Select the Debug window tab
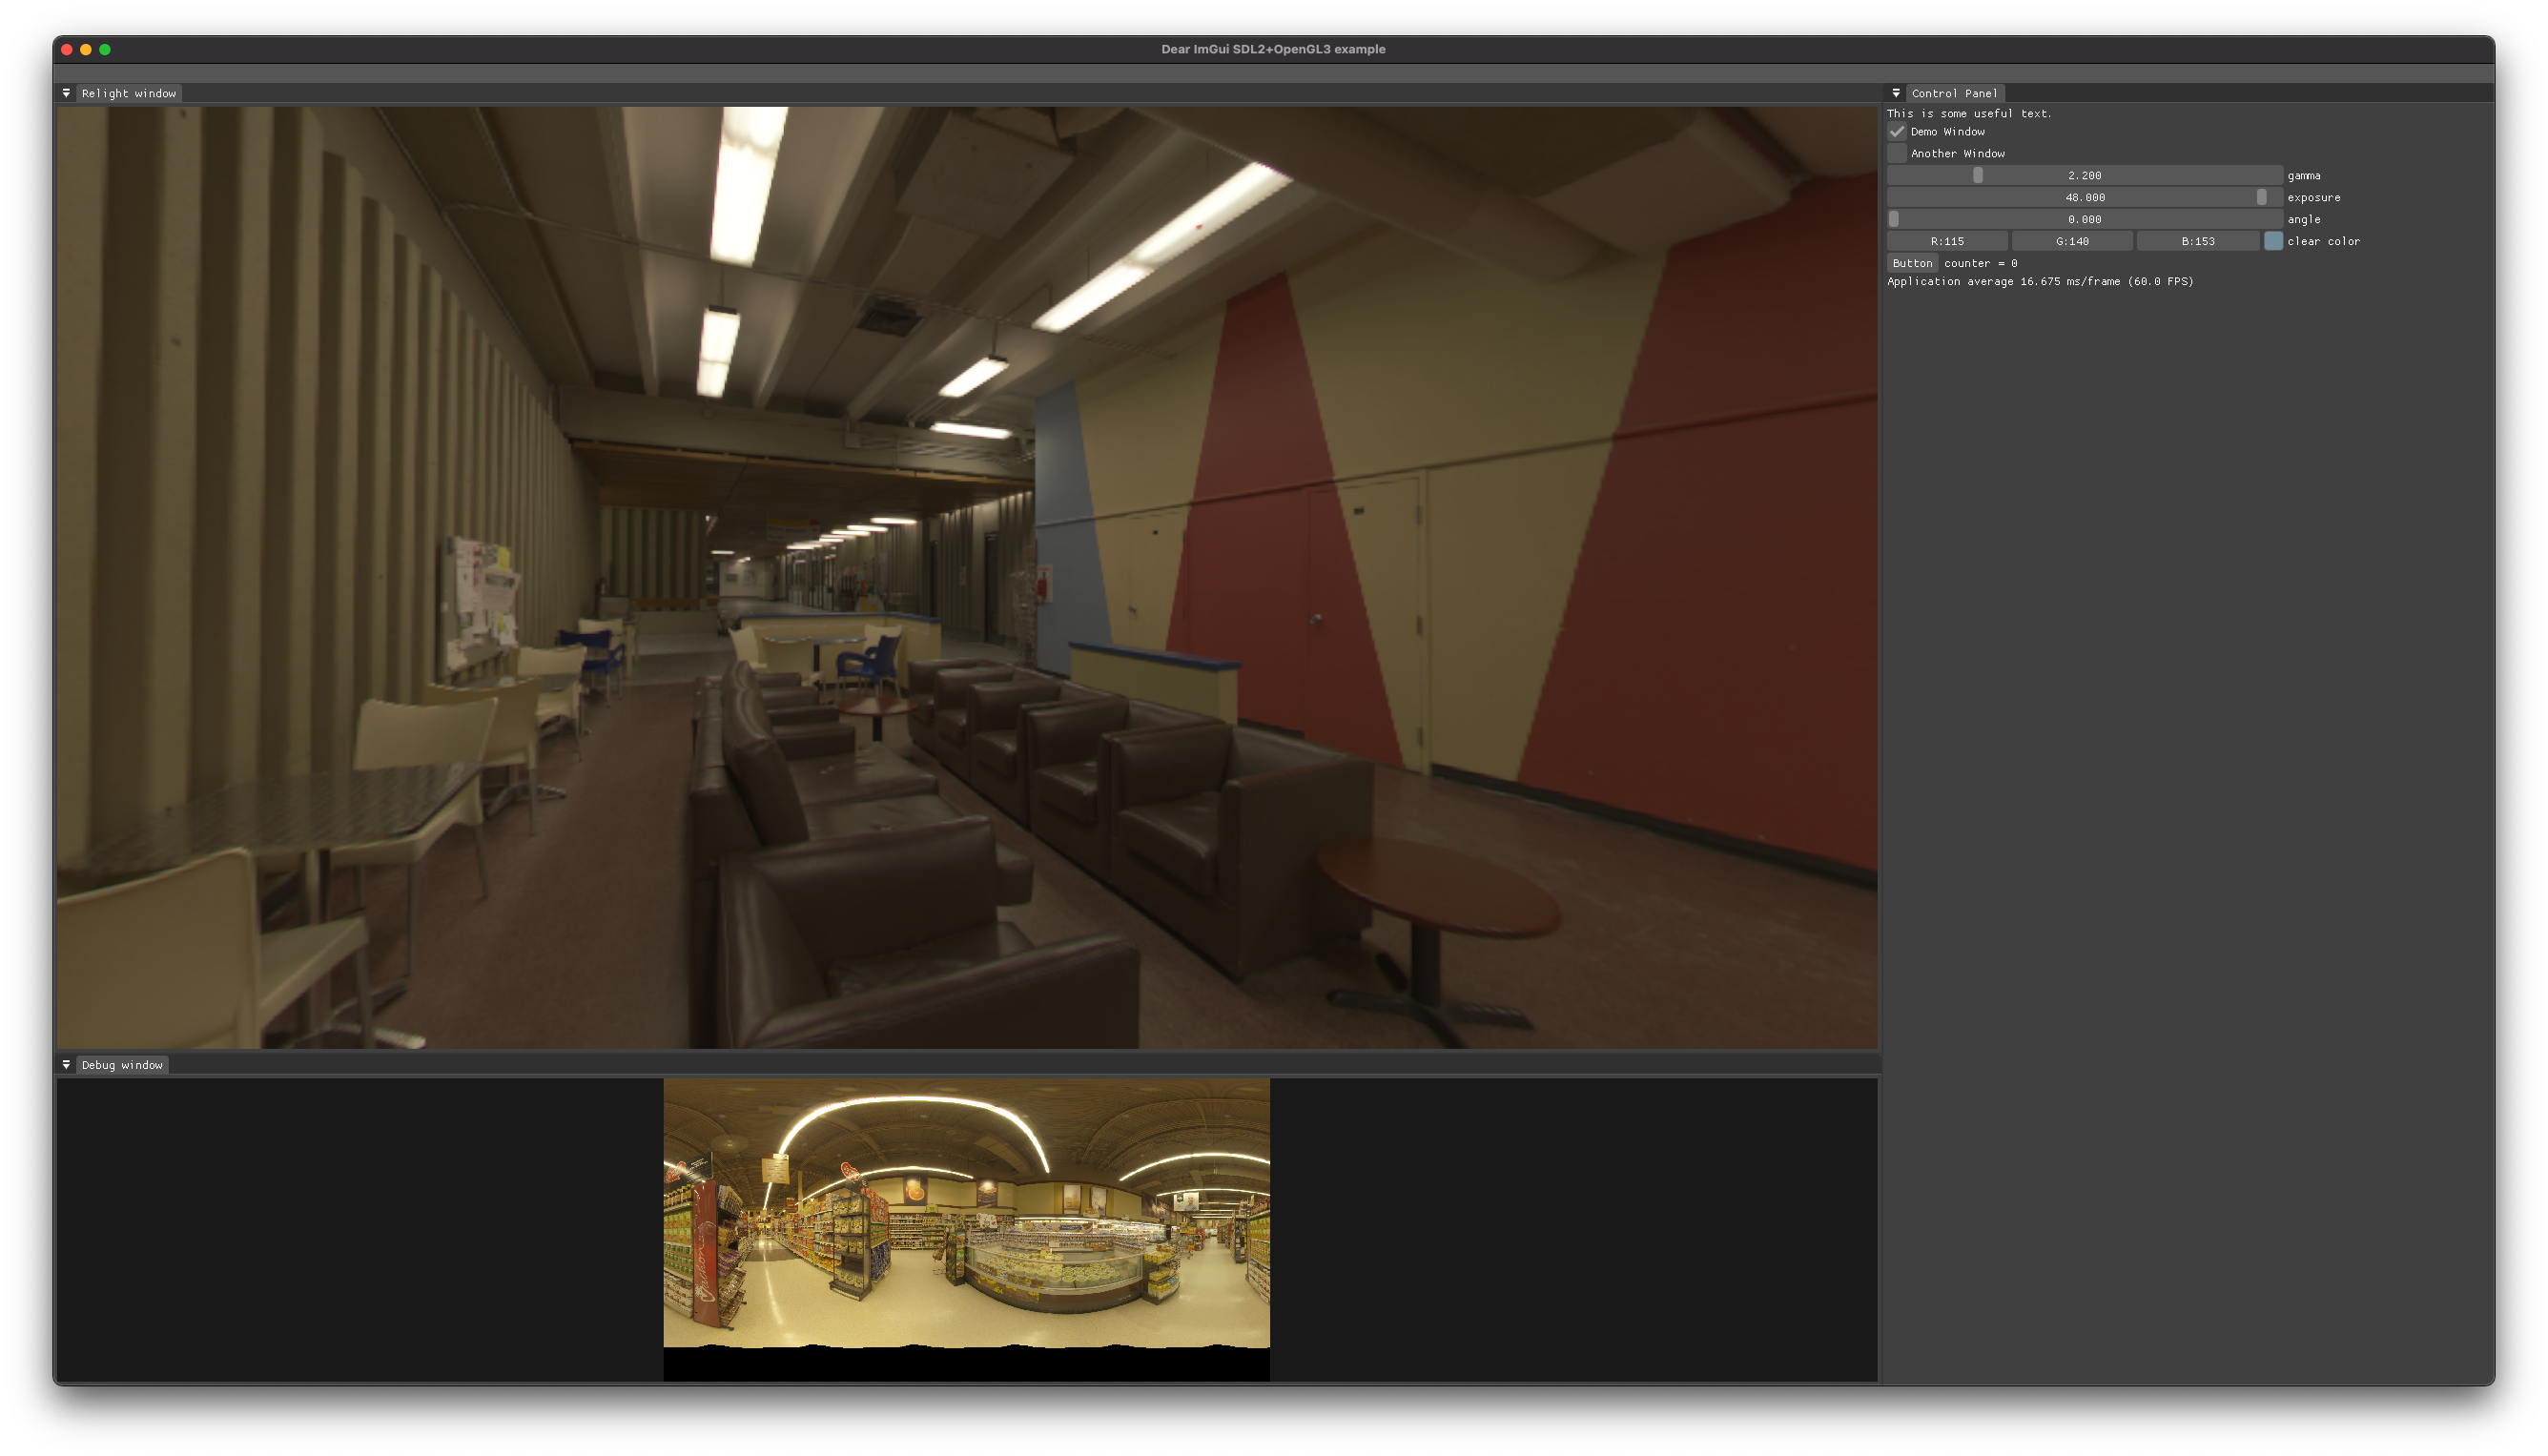Viewport: 2548px width, 1456px height. [x=122, y=1065]
